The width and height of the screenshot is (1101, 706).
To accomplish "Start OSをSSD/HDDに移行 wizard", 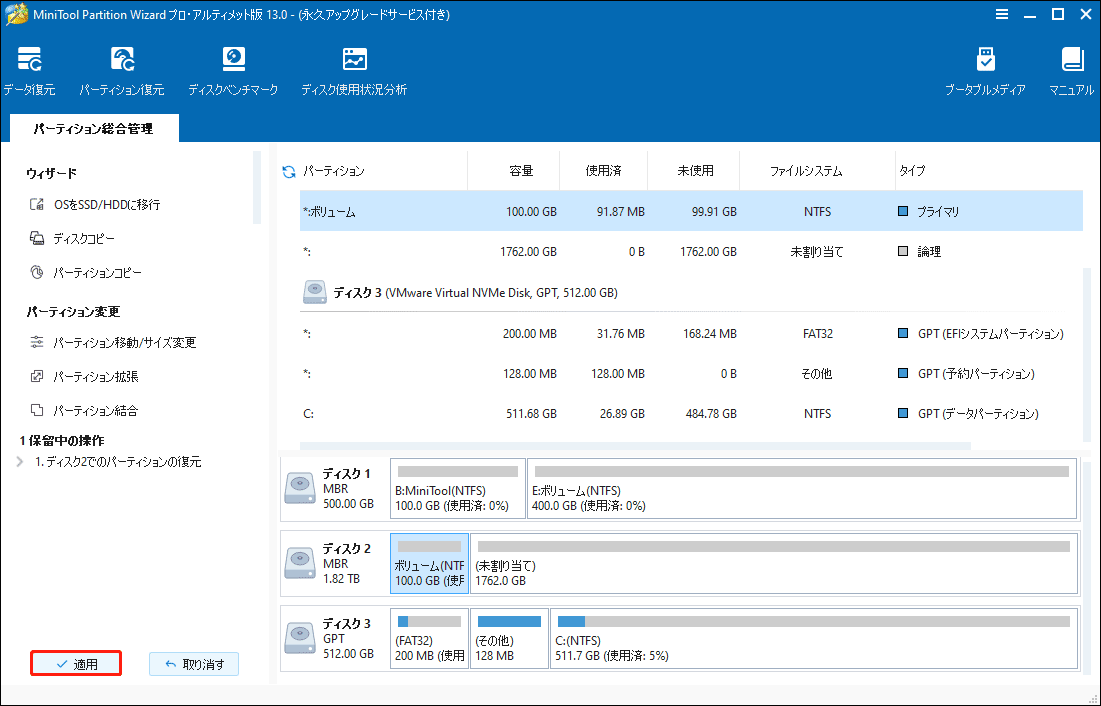I will pos(106,205).
